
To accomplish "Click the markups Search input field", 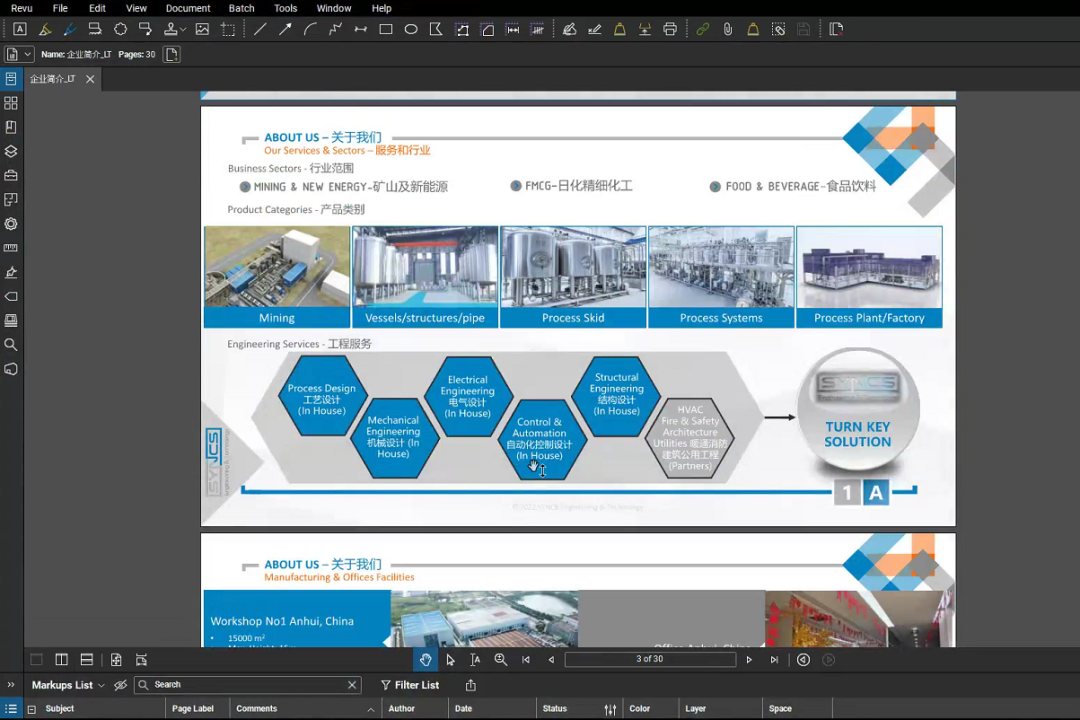I will pos(248,685).
